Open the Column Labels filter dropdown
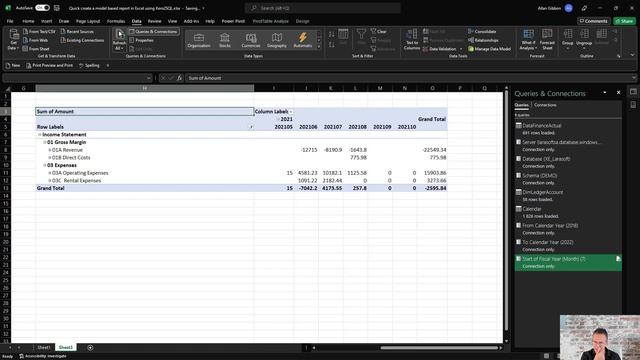Viewport: 640px width, 360px height. [291, 111]
